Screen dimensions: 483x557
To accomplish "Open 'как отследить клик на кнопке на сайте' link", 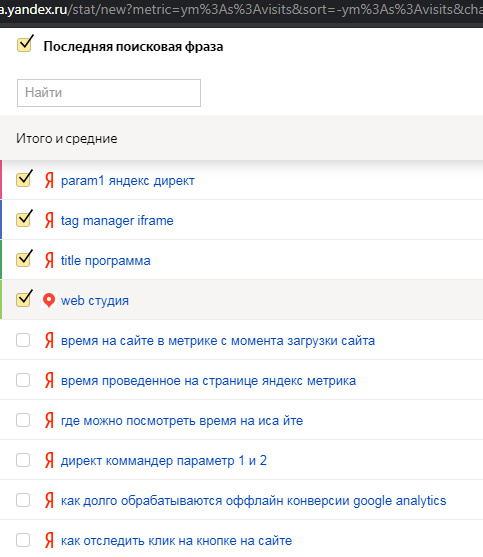I will click(177, 541).
